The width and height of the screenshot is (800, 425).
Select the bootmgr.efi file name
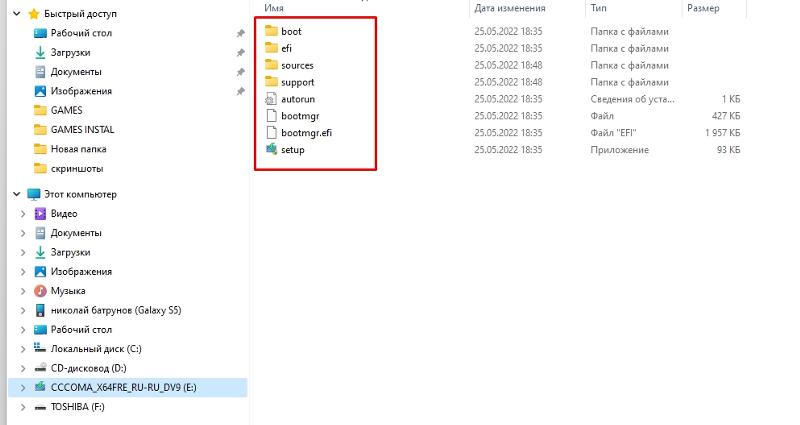click(307, 133)
